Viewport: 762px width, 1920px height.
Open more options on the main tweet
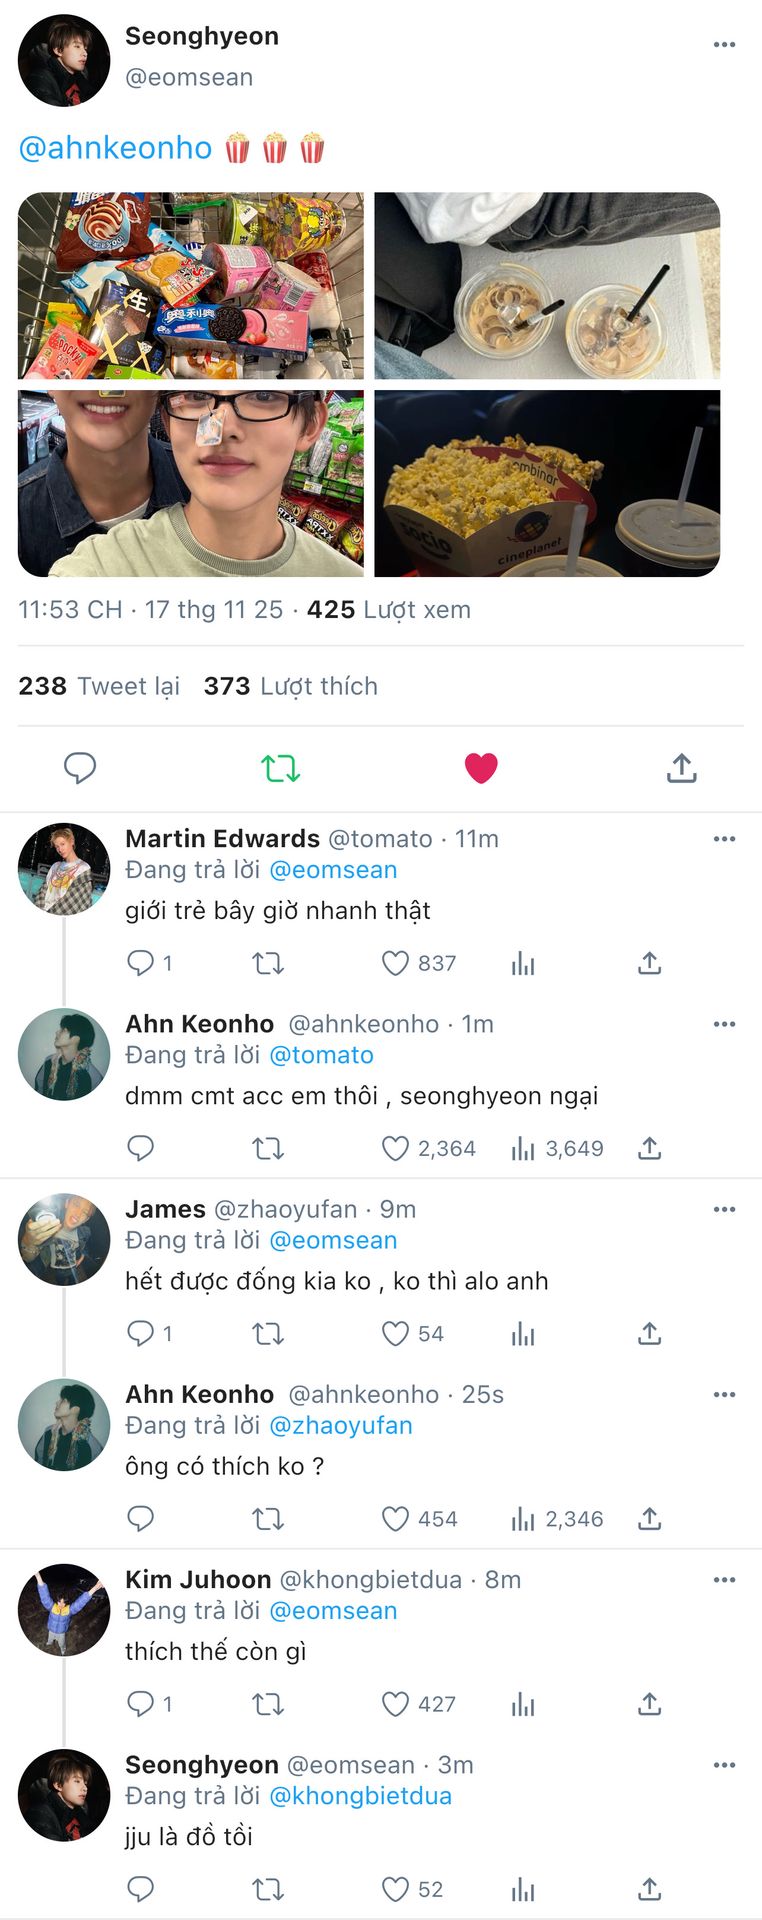pyautogui.click(x=724, y=45)
